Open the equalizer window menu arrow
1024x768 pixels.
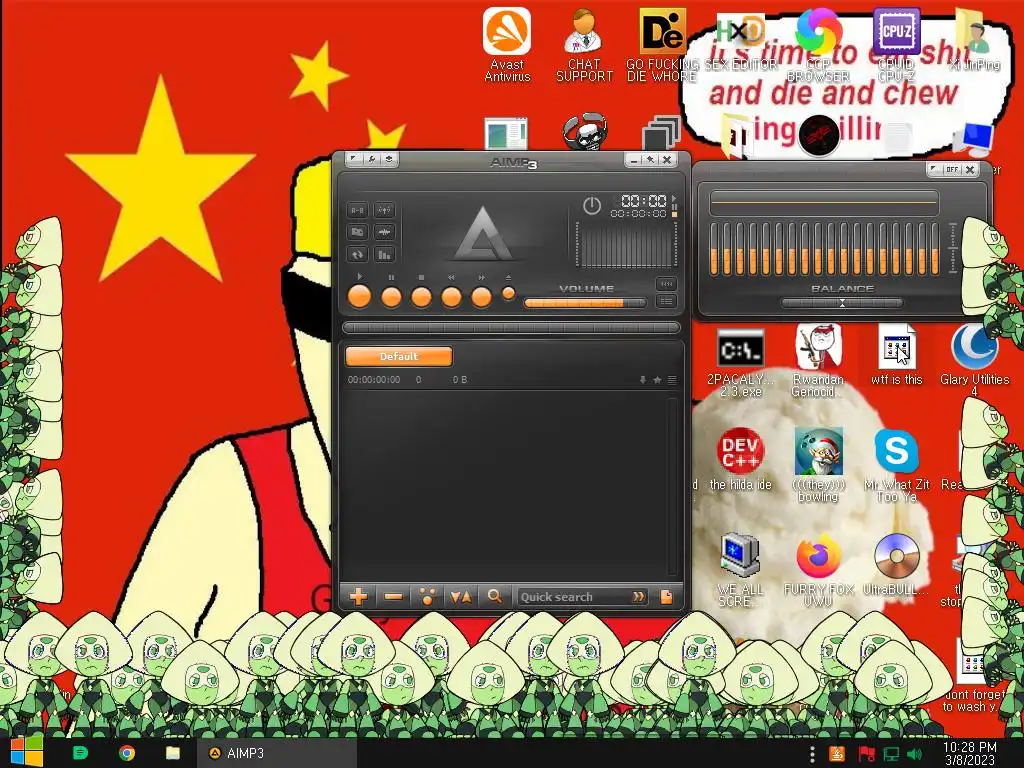pos(935,170)
